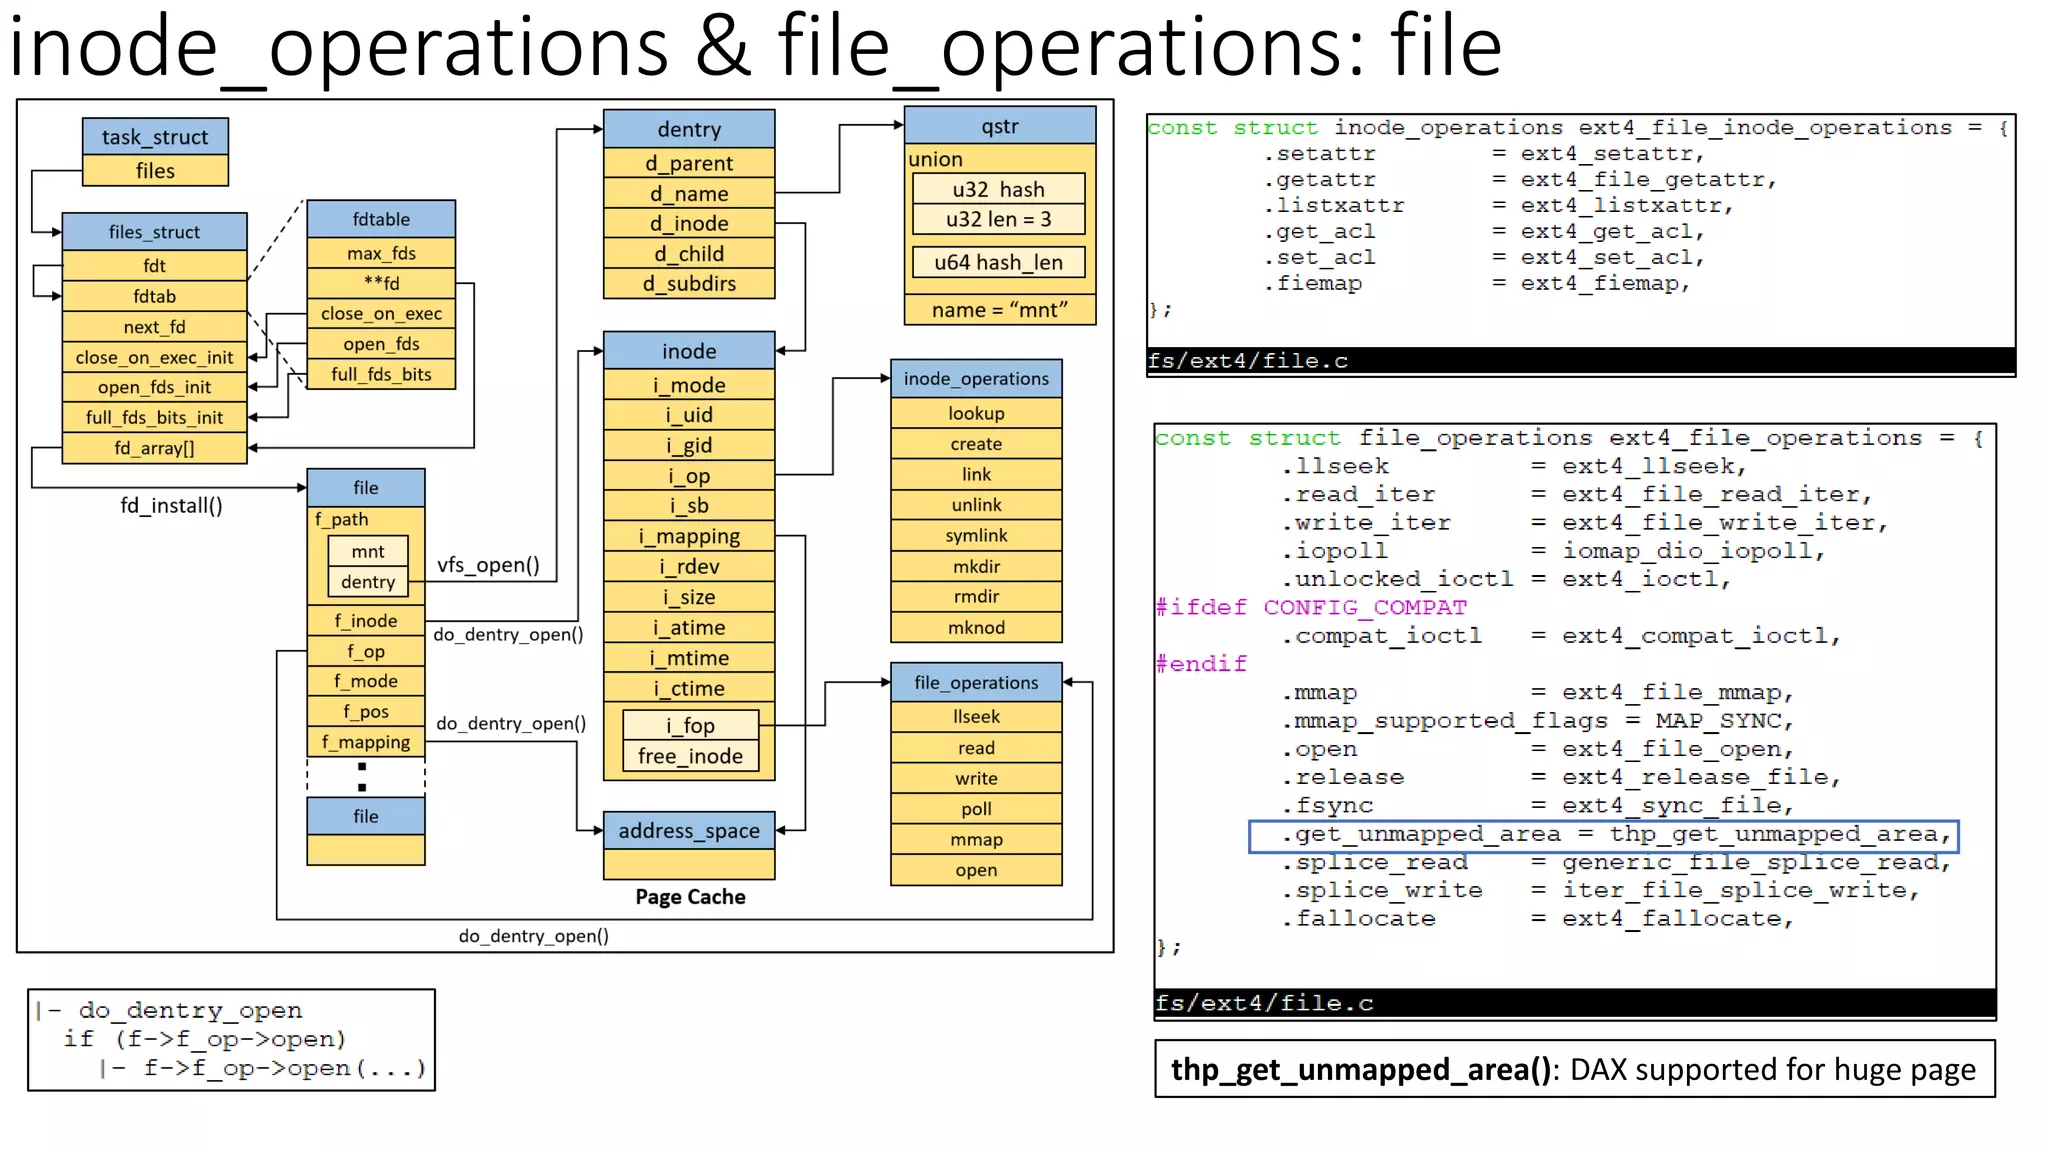Click the d_inode field in dentry
The width and height of the screenshot is (2048, 1152).
[689, 223]
